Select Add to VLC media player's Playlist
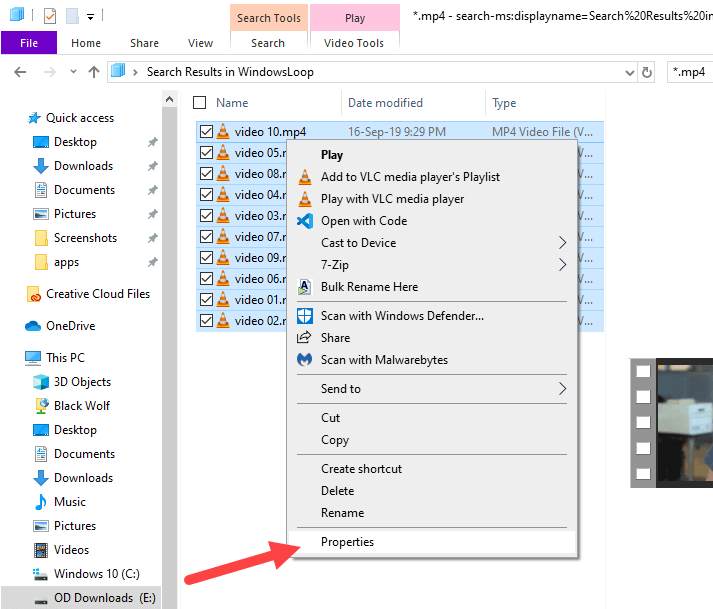 (432, 177)
